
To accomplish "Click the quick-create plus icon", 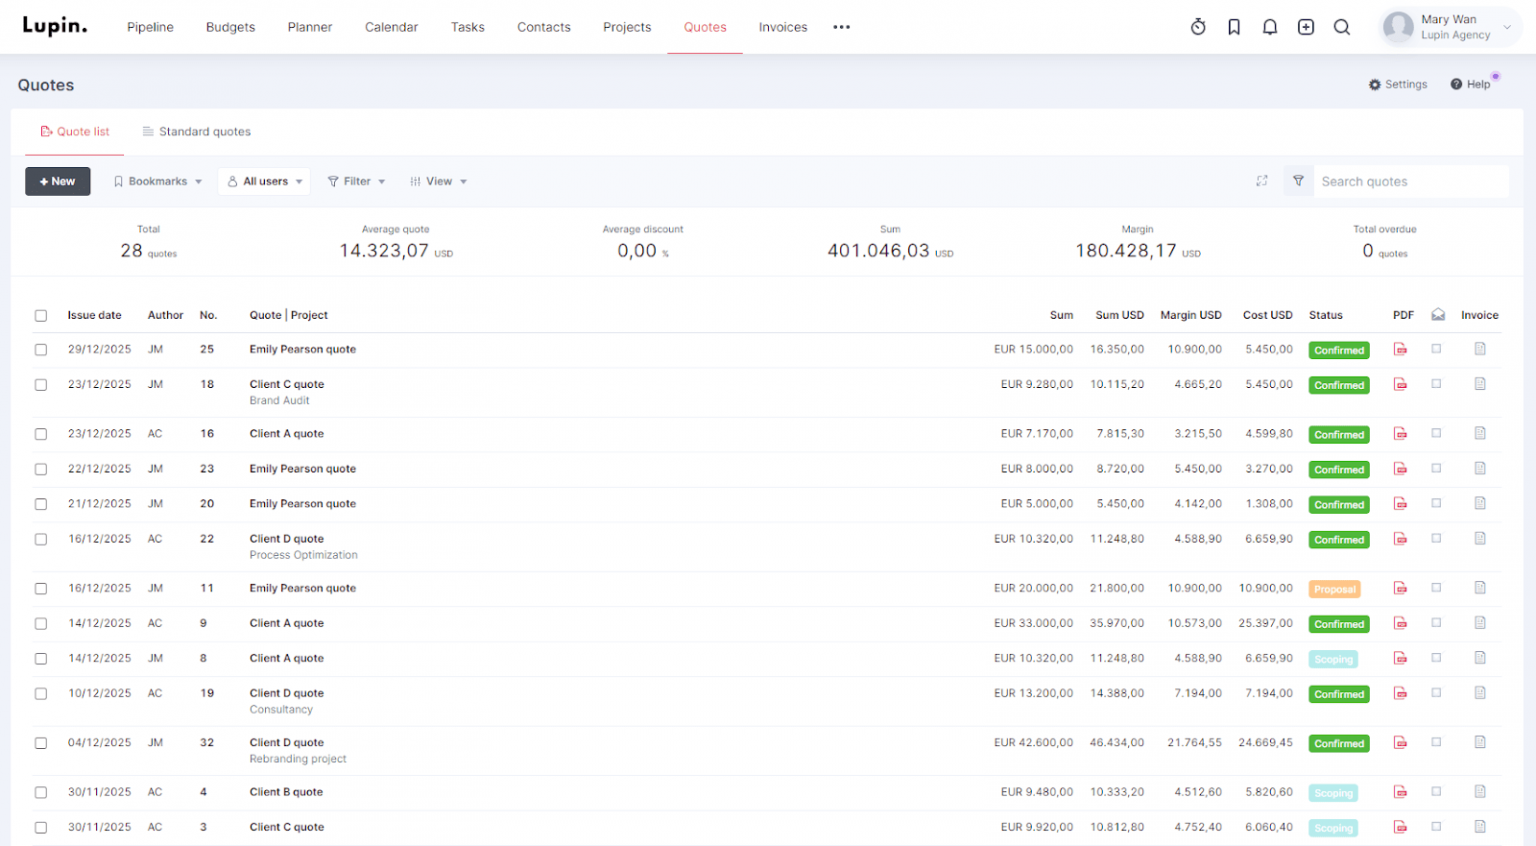I will coord(1306,27).
